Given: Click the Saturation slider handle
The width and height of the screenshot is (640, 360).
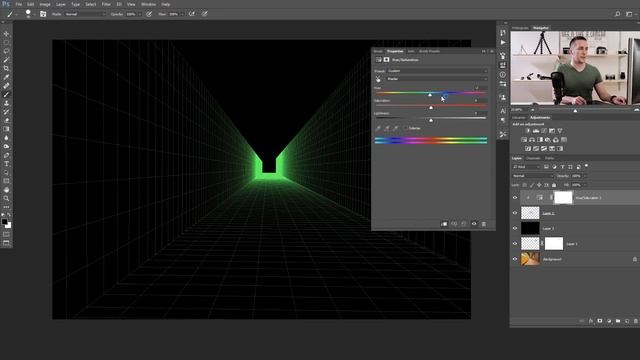Looking at the screenshot, I should pyautogui.click(x=431, y=108).
